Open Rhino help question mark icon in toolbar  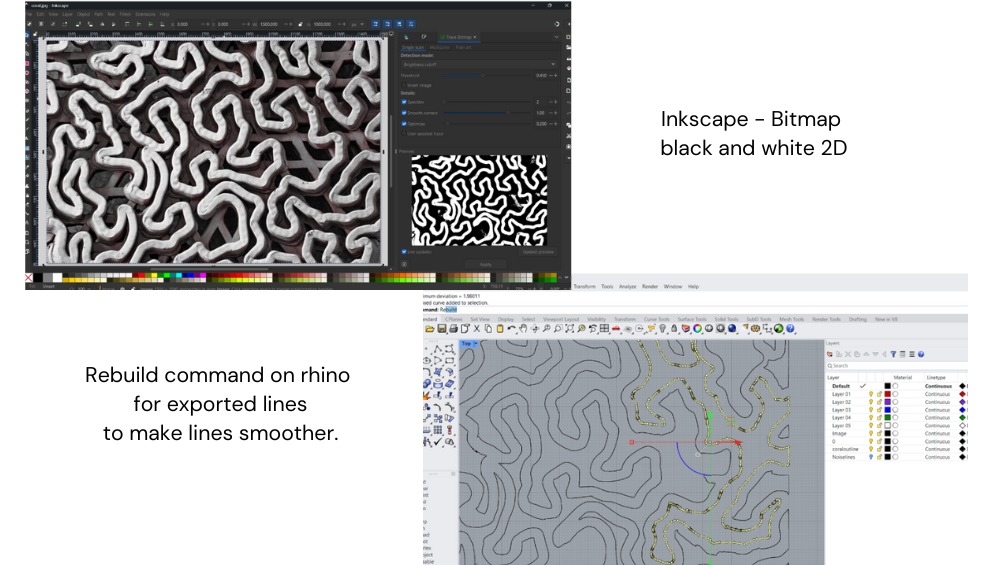(x=790, y=328)
